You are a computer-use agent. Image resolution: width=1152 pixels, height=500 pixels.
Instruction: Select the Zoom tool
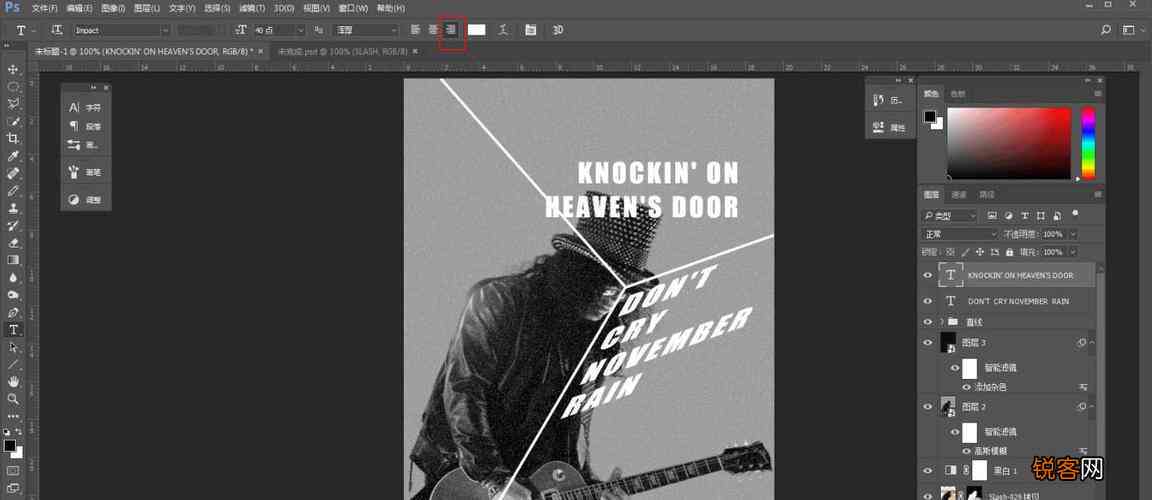point(12,399)
